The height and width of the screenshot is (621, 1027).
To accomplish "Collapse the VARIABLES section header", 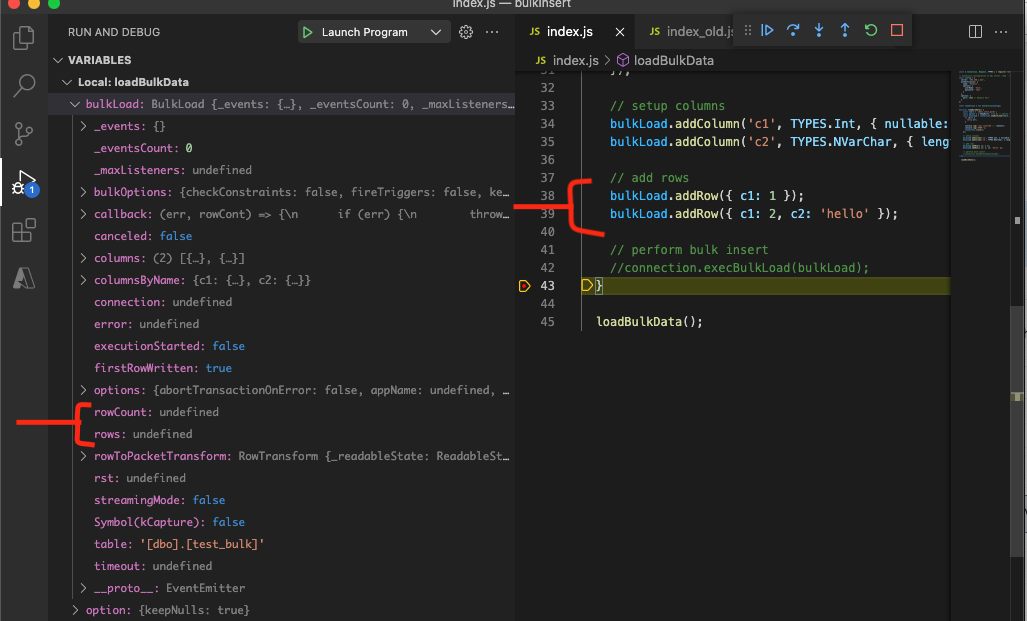I will (58, 60).
